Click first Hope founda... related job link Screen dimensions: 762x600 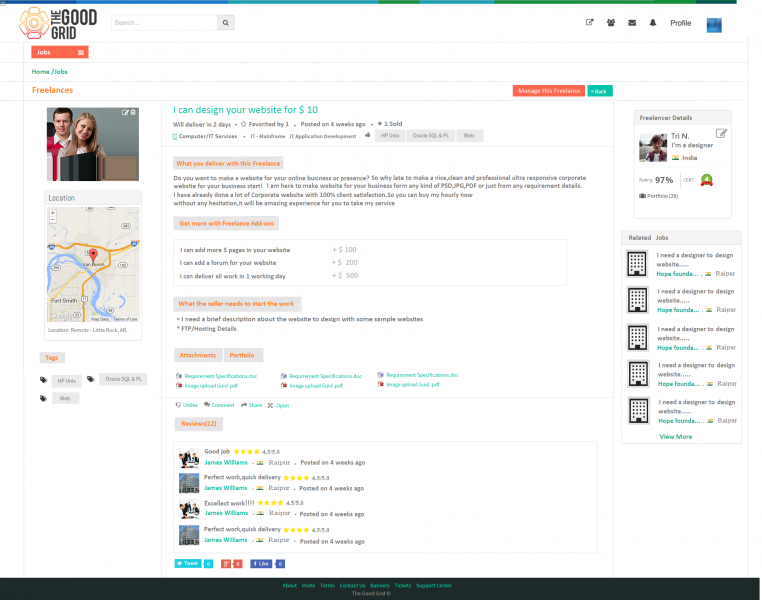677,274
